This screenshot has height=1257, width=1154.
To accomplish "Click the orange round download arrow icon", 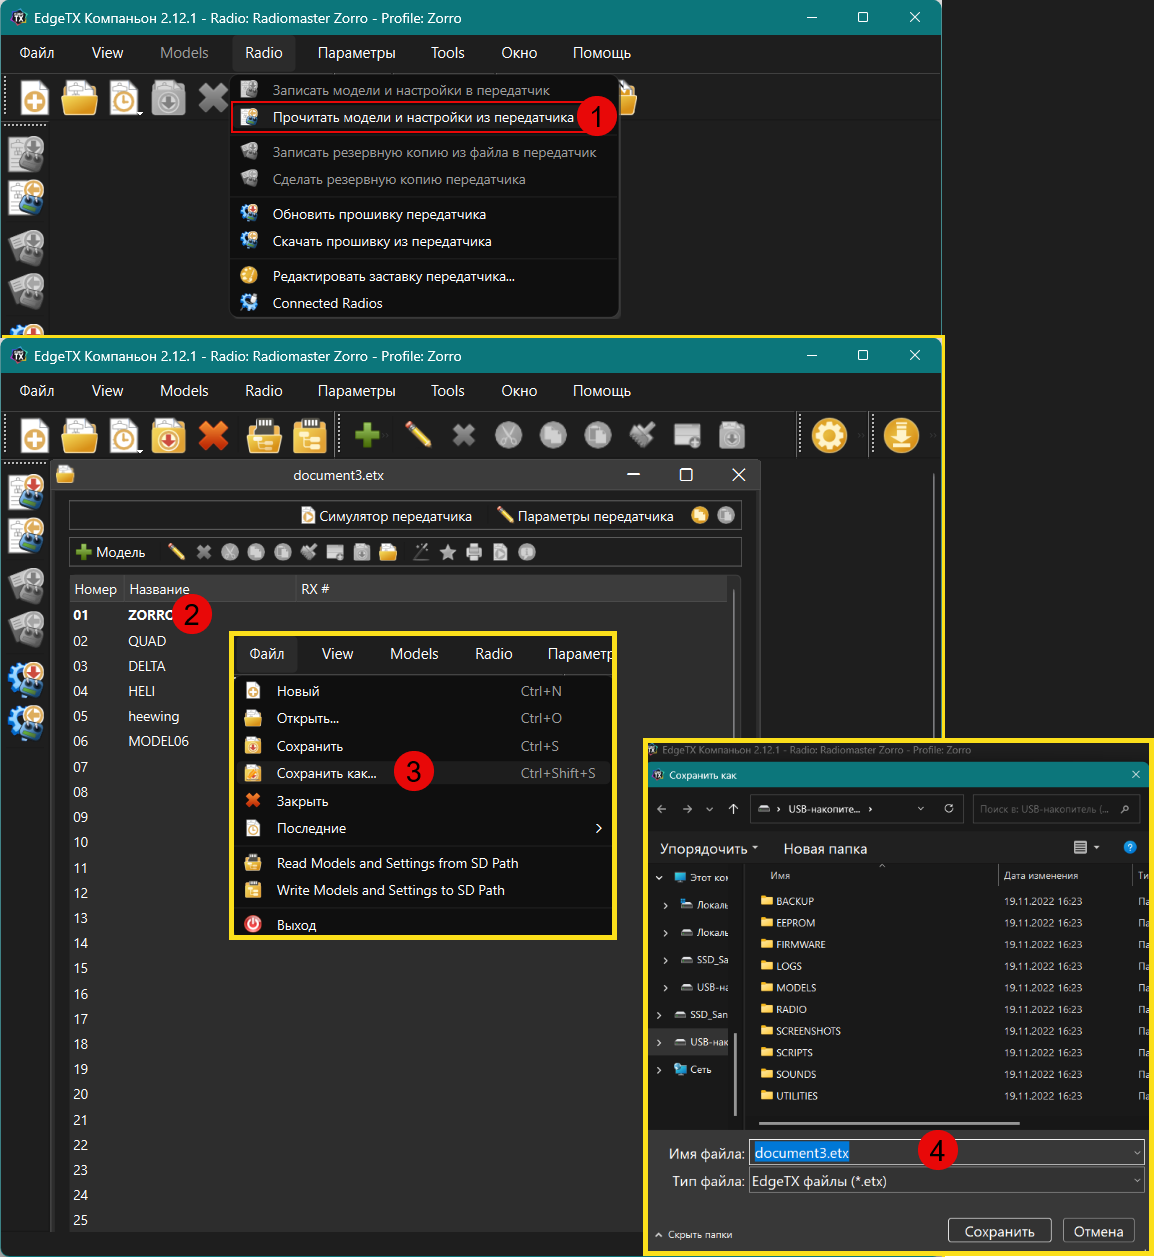I will pos(901,435).
